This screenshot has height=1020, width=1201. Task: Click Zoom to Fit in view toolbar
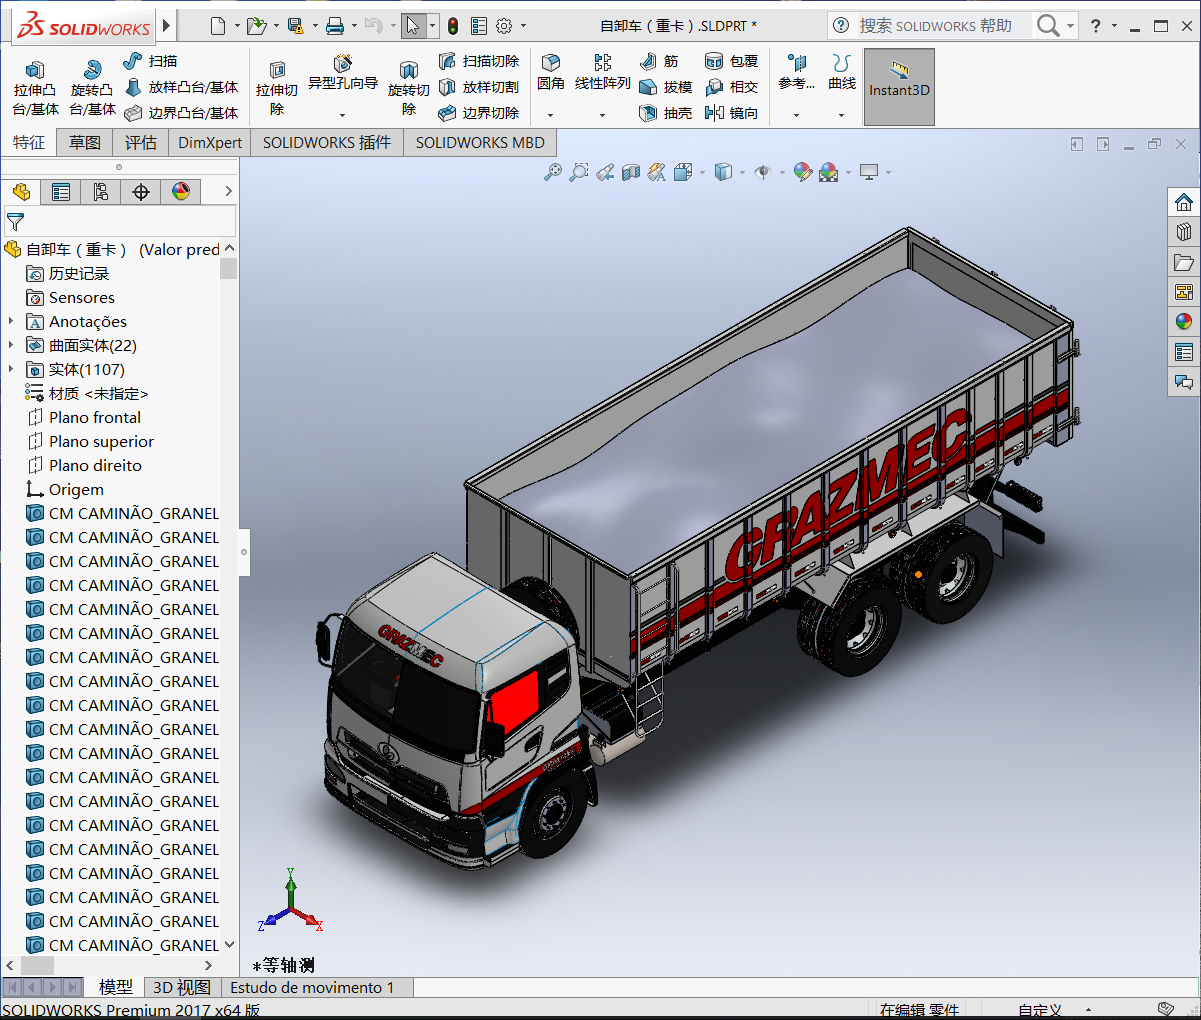552,172
